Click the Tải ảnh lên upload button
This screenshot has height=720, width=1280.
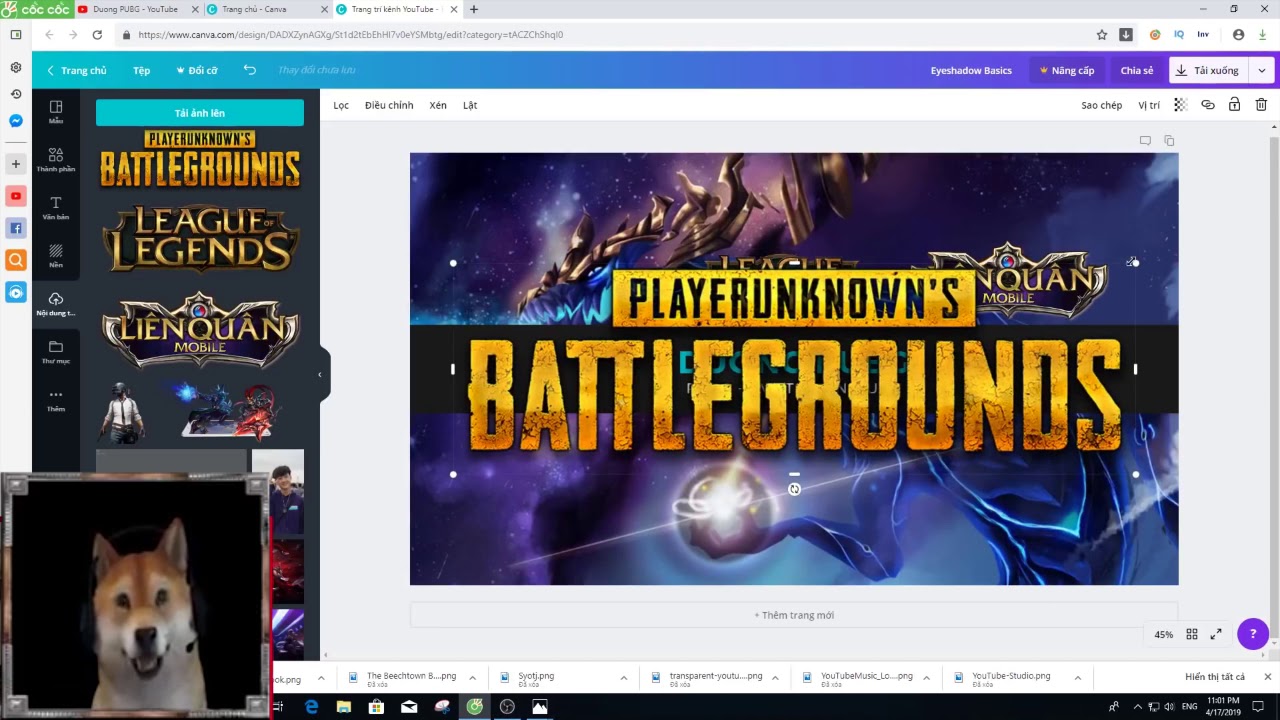pyautogui.click(x=200, y=113)
